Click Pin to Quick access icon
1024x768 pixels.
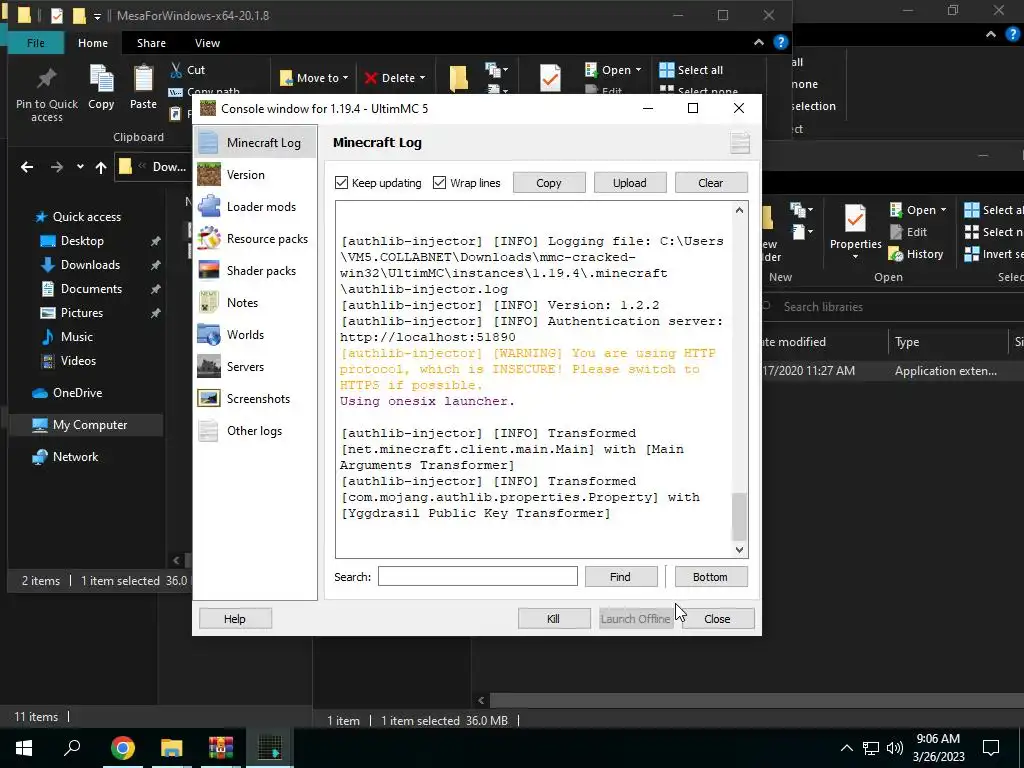point(46,79)
